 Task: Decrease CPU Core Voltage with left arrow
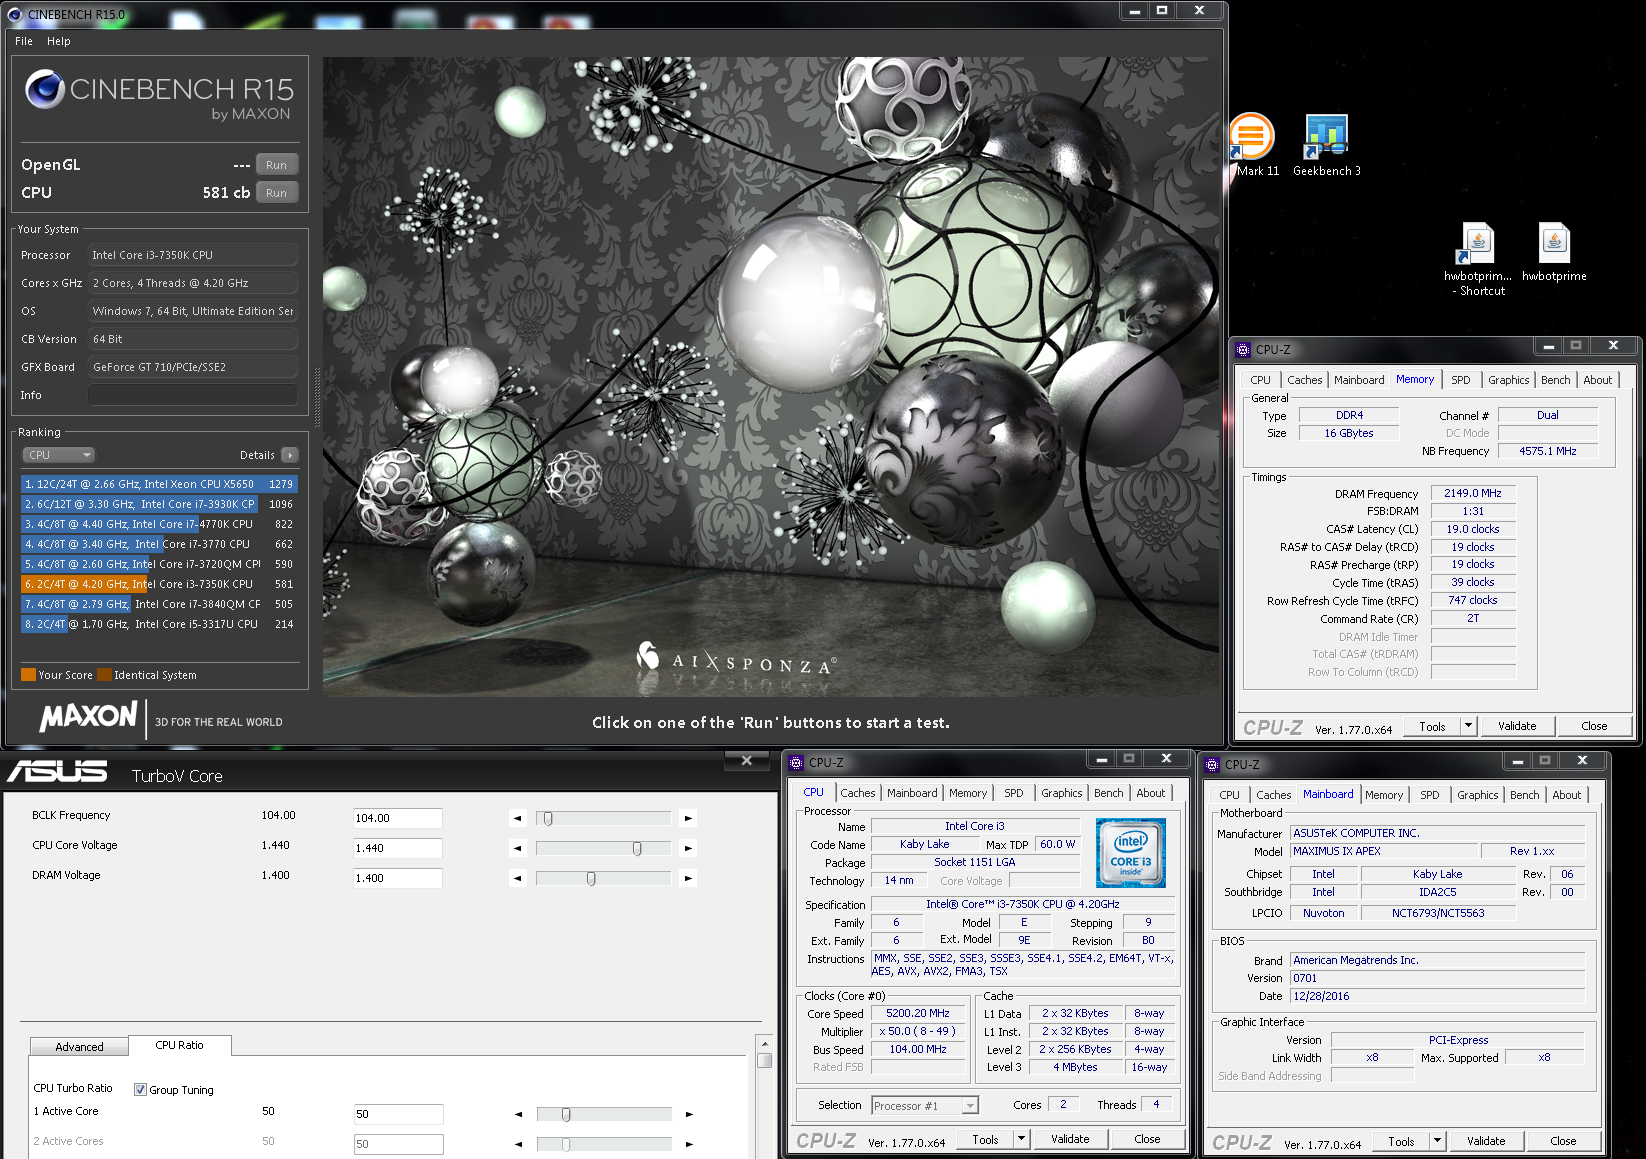tap(517, 848)
